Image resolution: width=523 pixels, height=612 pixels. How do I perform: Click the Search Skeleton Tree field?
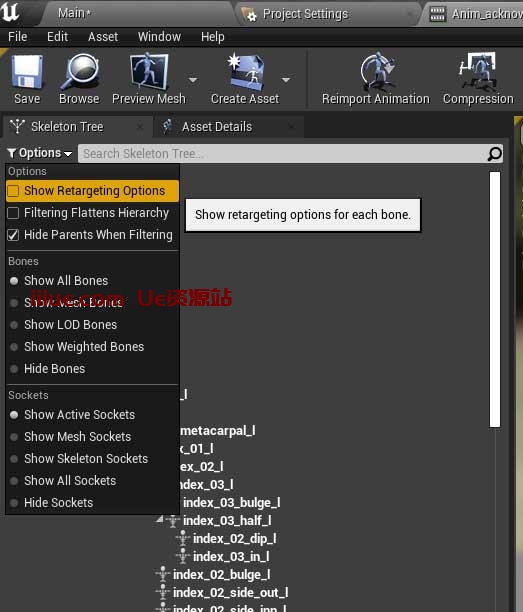pyautogui.click(x=283, y=154)
